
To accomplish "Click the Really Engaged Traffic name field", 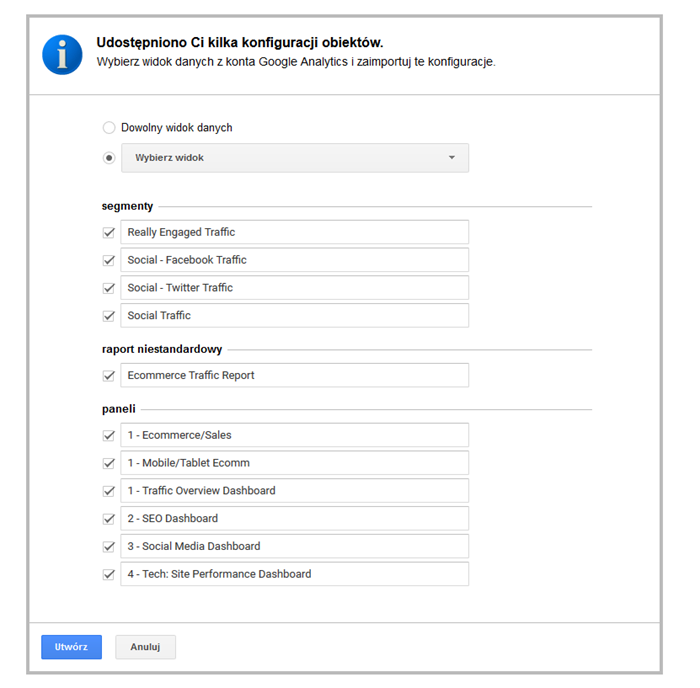I will (294, 232).
